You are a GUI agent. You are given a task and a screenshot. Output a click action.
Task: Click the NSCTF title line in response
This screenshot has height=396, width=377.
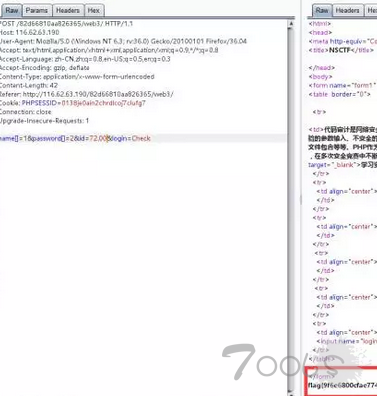(x=341, y=50)
